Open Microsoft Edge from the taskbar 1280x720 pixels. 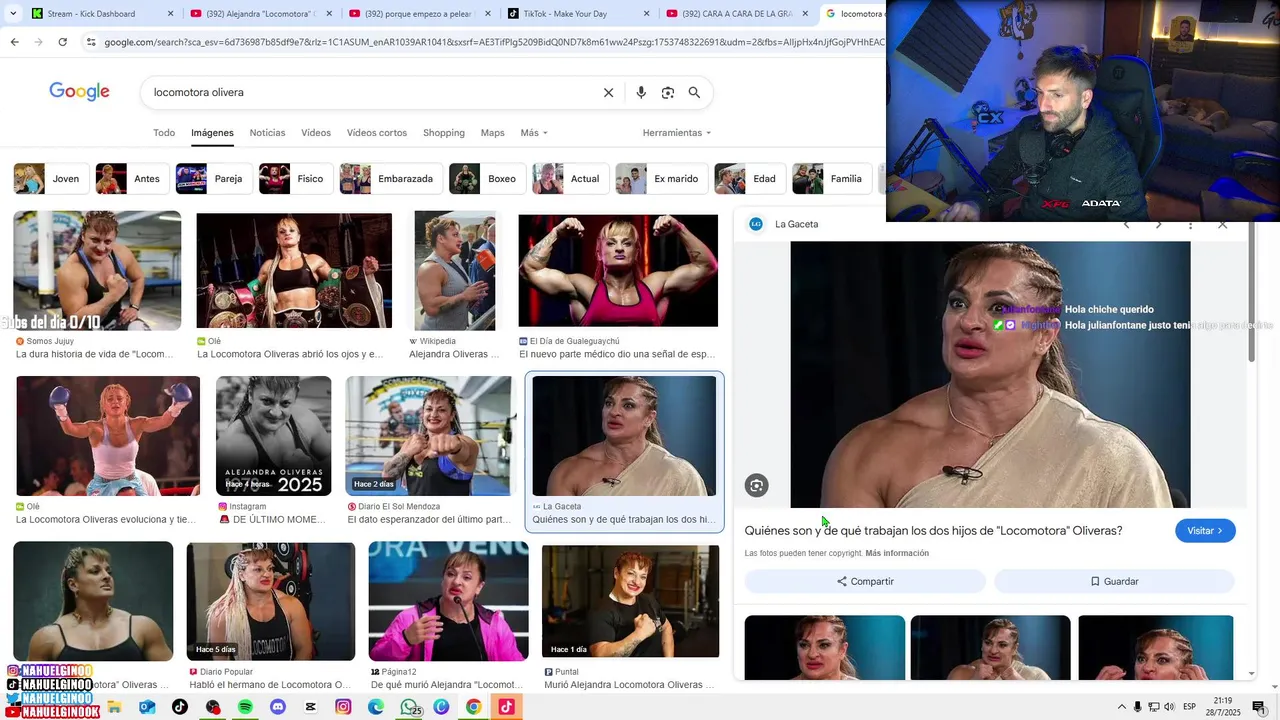pyautogui.click(x=376, y=707)
